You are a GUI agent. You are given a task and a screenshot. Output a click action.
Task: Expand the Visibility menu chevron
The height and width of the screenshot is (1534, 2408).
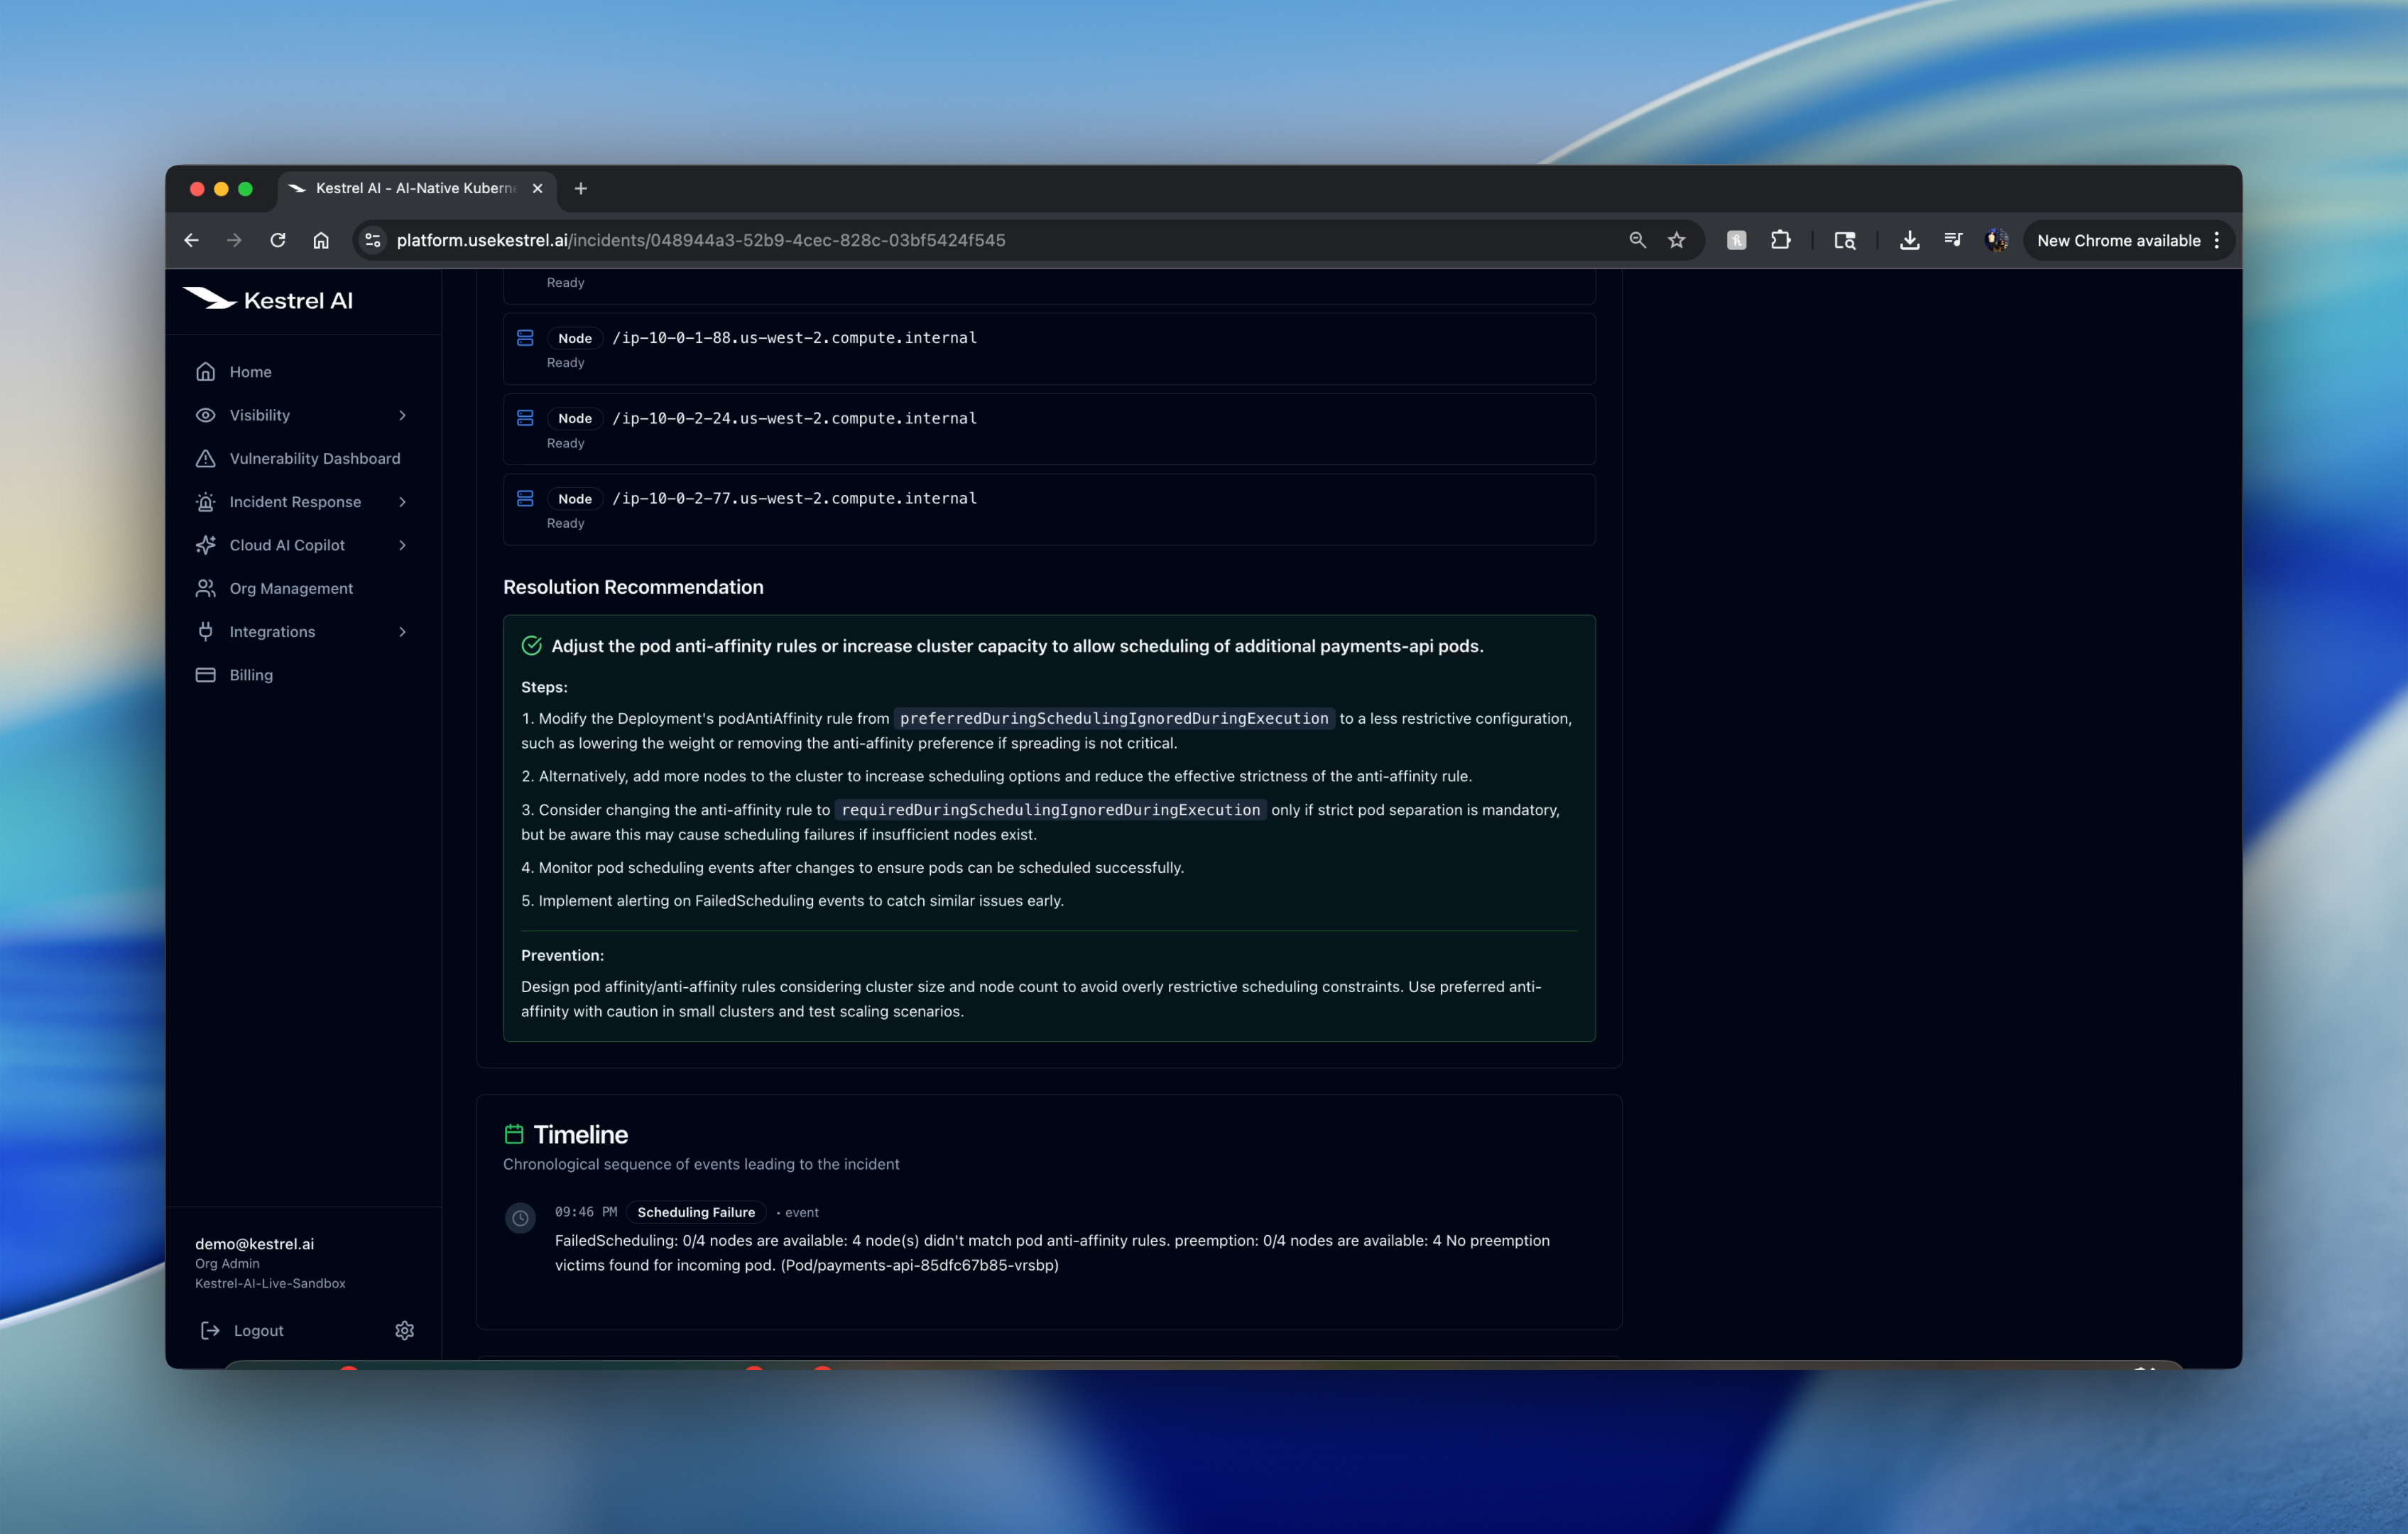tap(402, 415)
